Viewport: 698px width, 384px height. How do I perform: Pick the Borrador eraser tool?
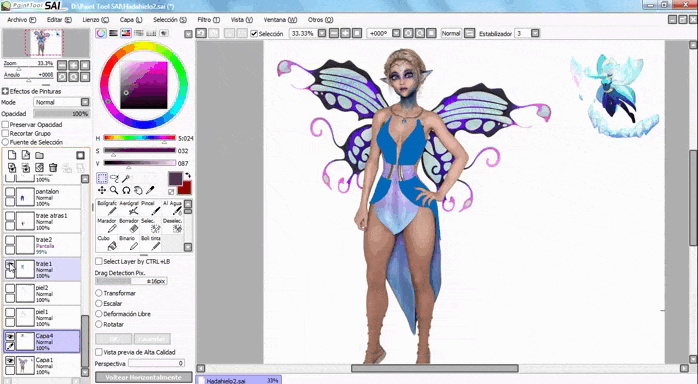click(129, 226)
